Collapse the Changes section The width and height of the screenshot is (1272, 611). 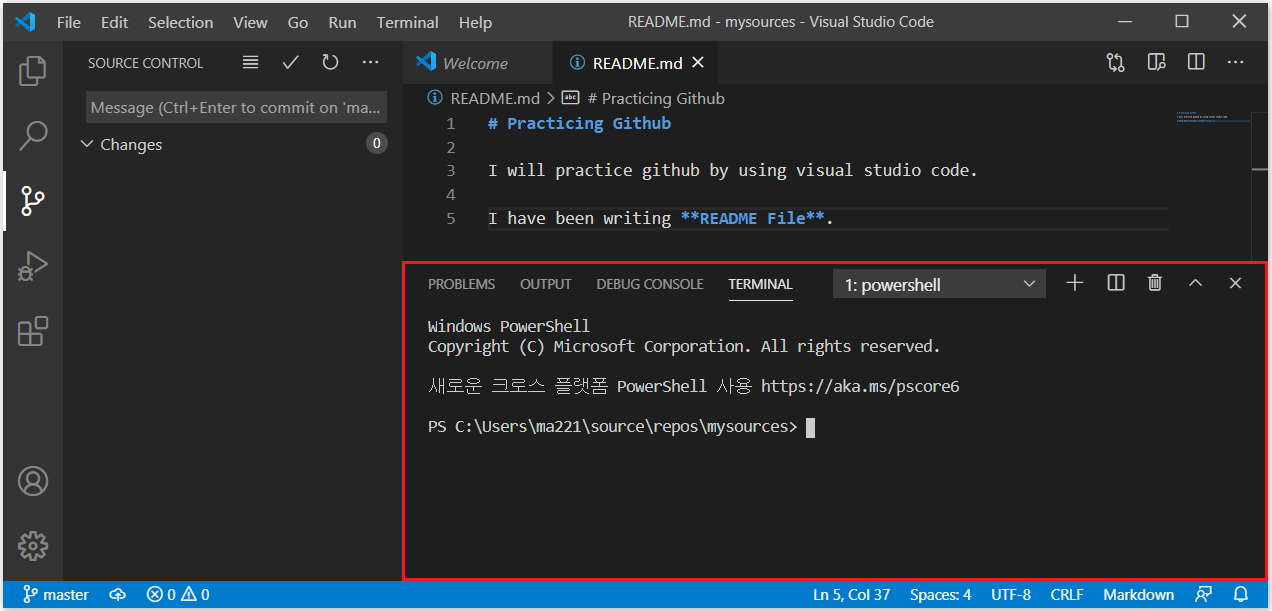[86, 144]
